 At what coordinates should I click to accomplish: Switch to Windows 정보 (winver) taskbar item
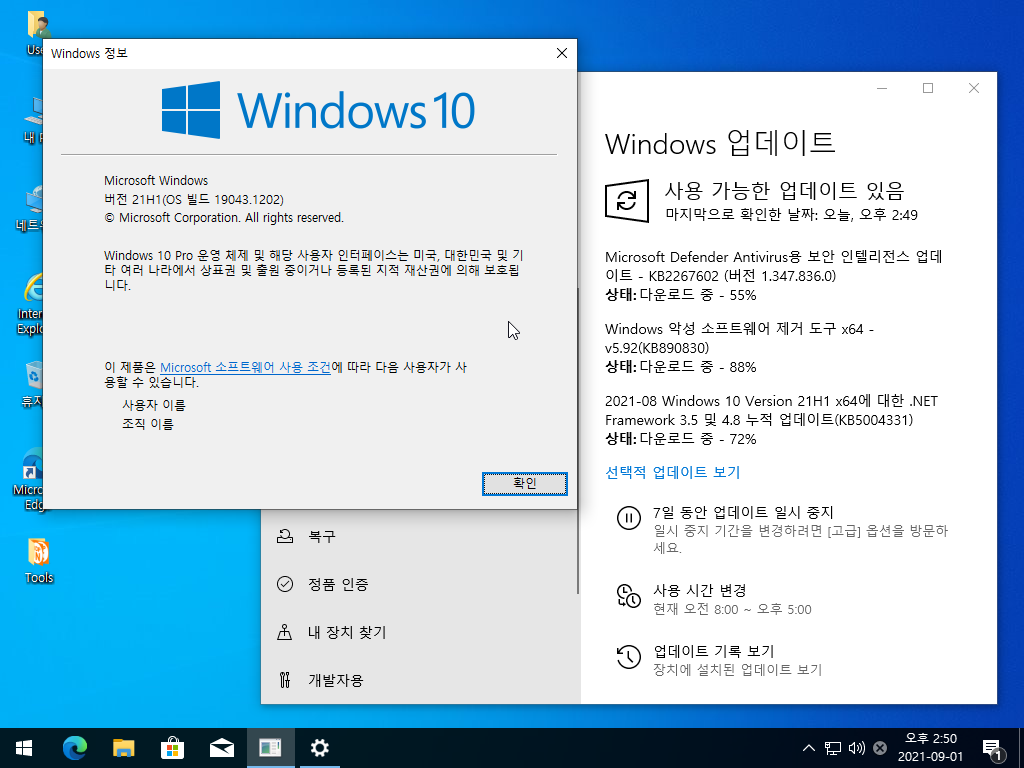[270, 748]
